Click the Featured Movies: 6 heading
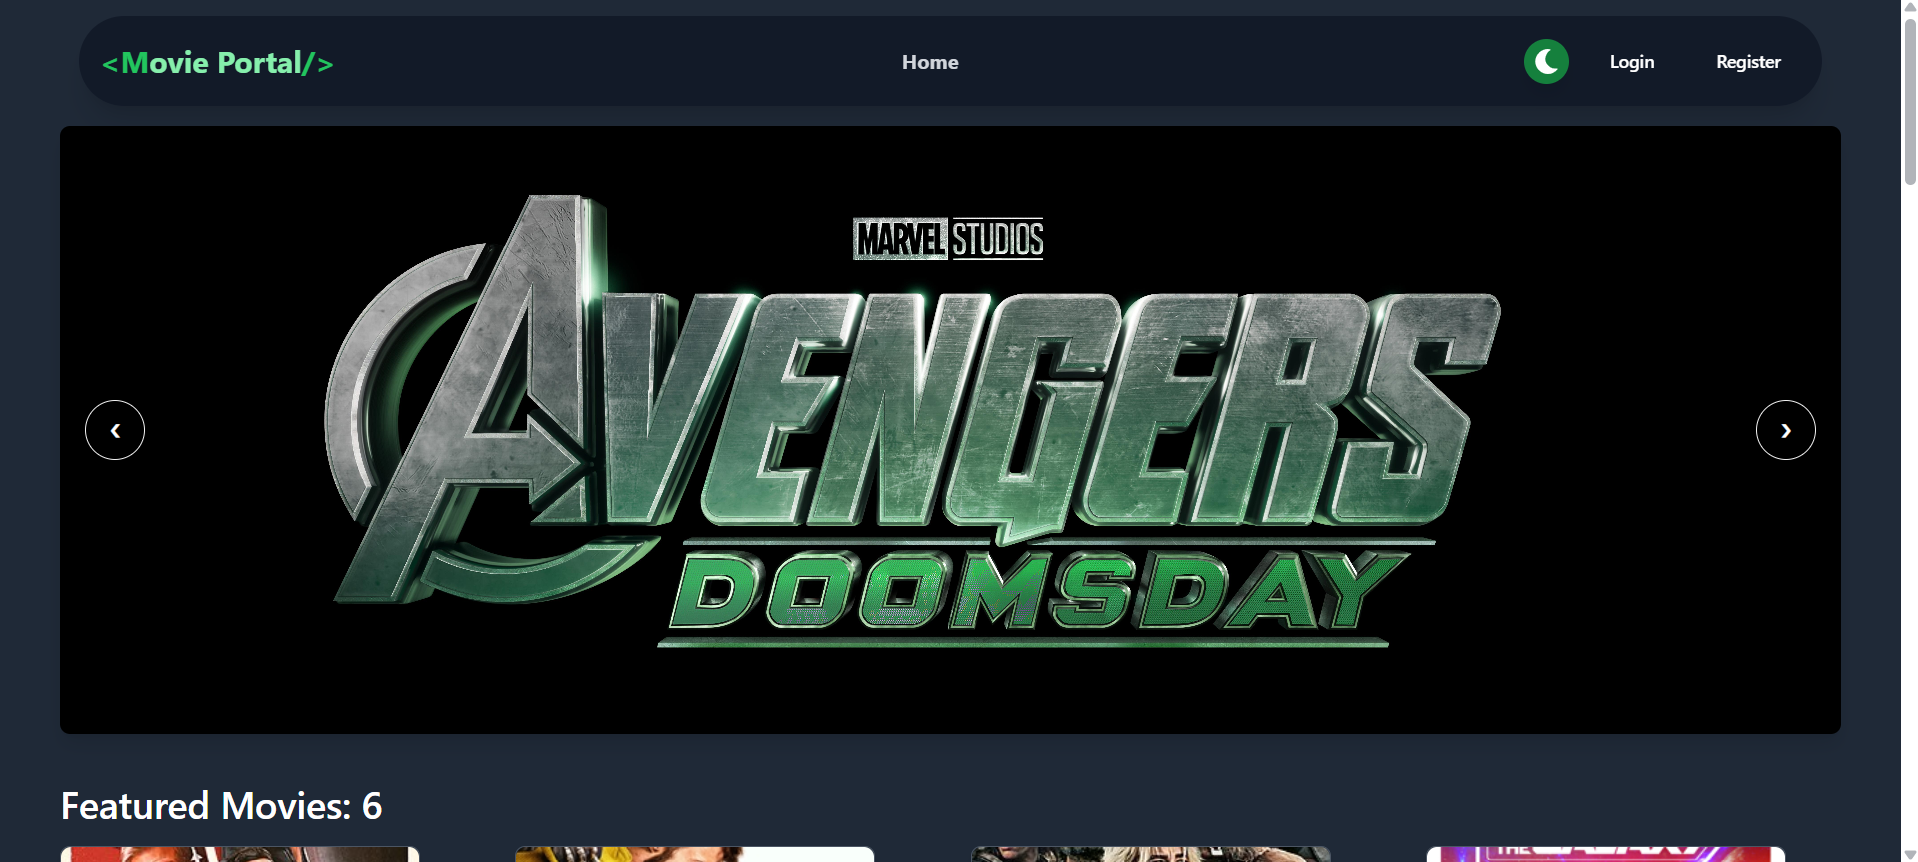 pyautogui.click(x=222, y=806)
